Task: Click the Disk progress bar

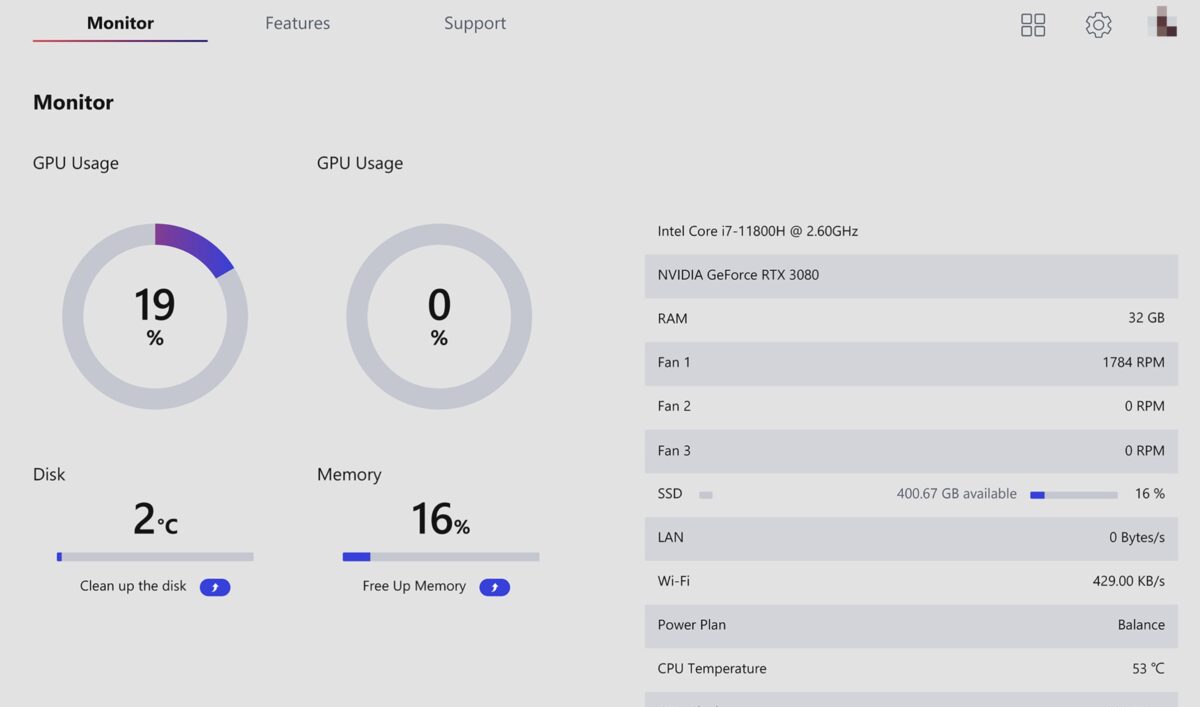Action: click(155, 556)
